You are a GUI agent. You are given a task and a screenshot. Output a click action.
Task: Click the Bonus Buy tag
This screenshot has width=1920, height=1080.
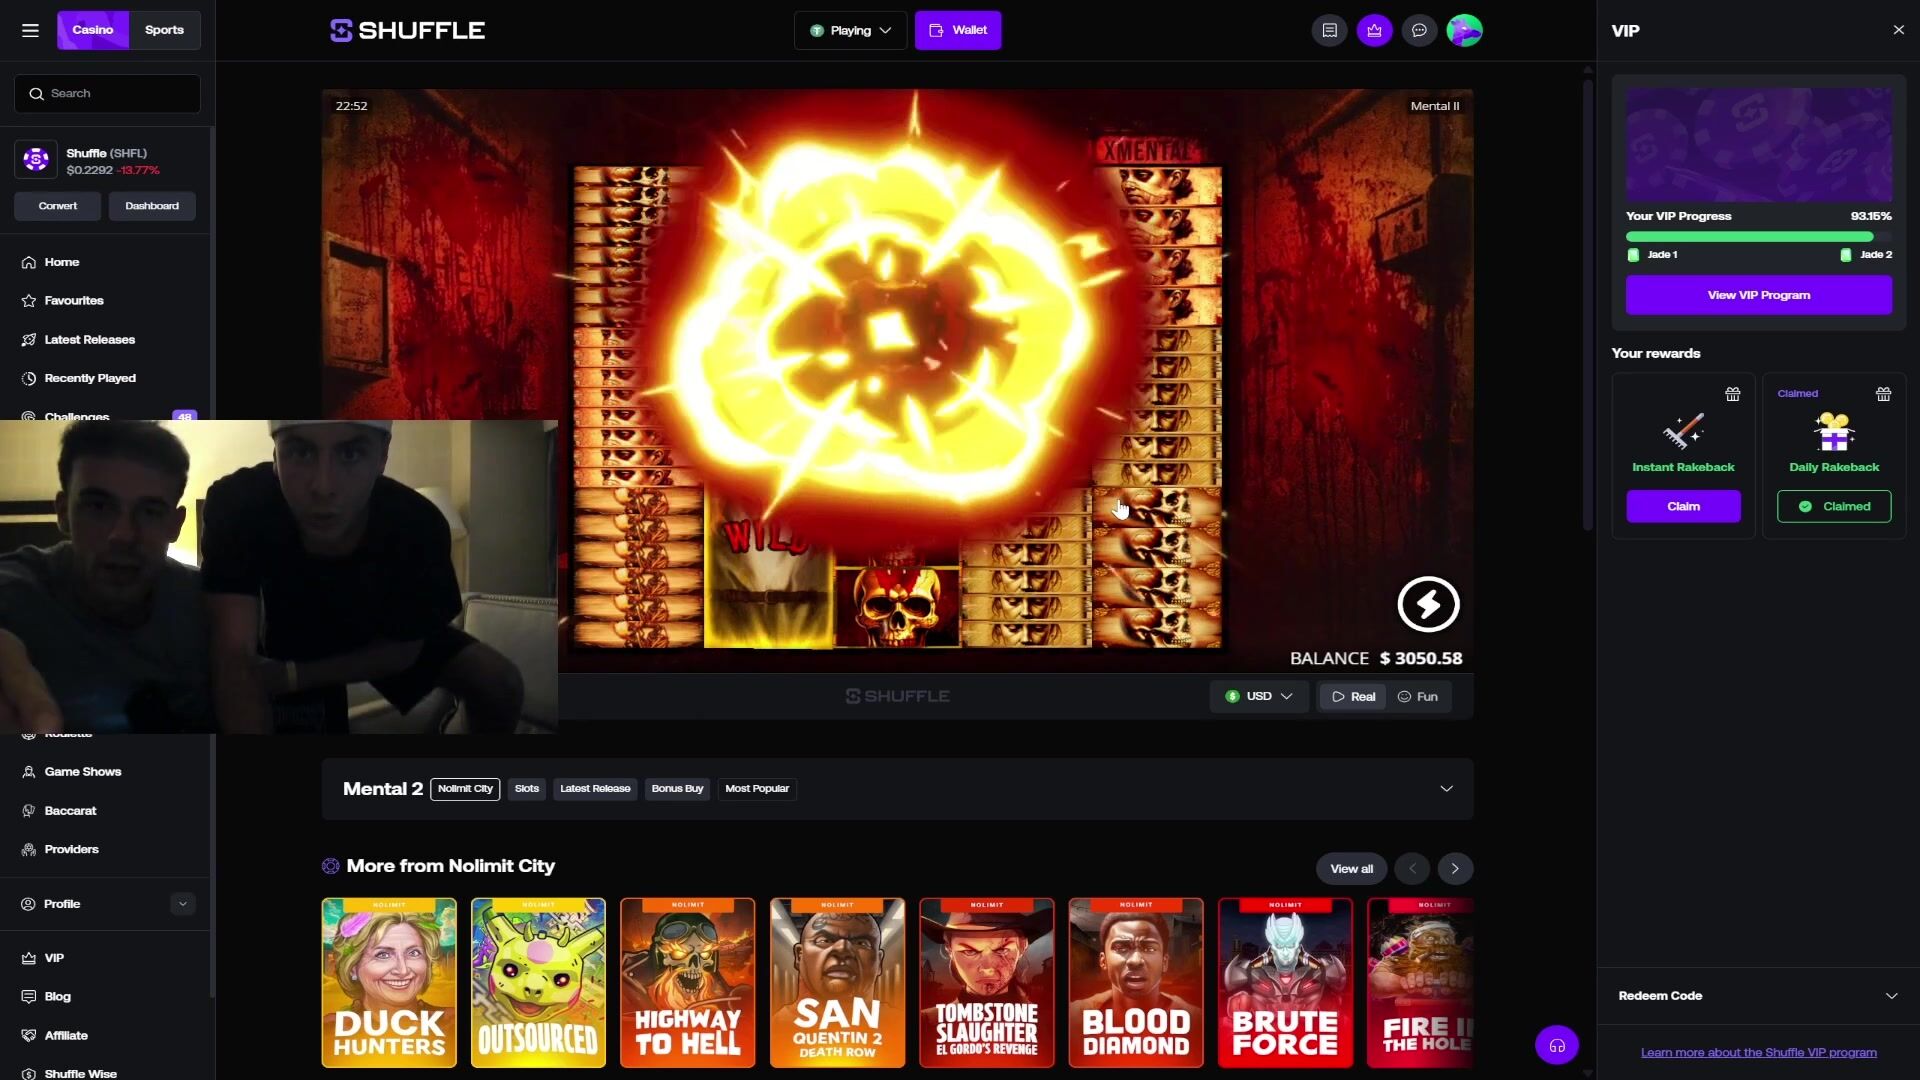pyautogui.click(x=677, y=789)
